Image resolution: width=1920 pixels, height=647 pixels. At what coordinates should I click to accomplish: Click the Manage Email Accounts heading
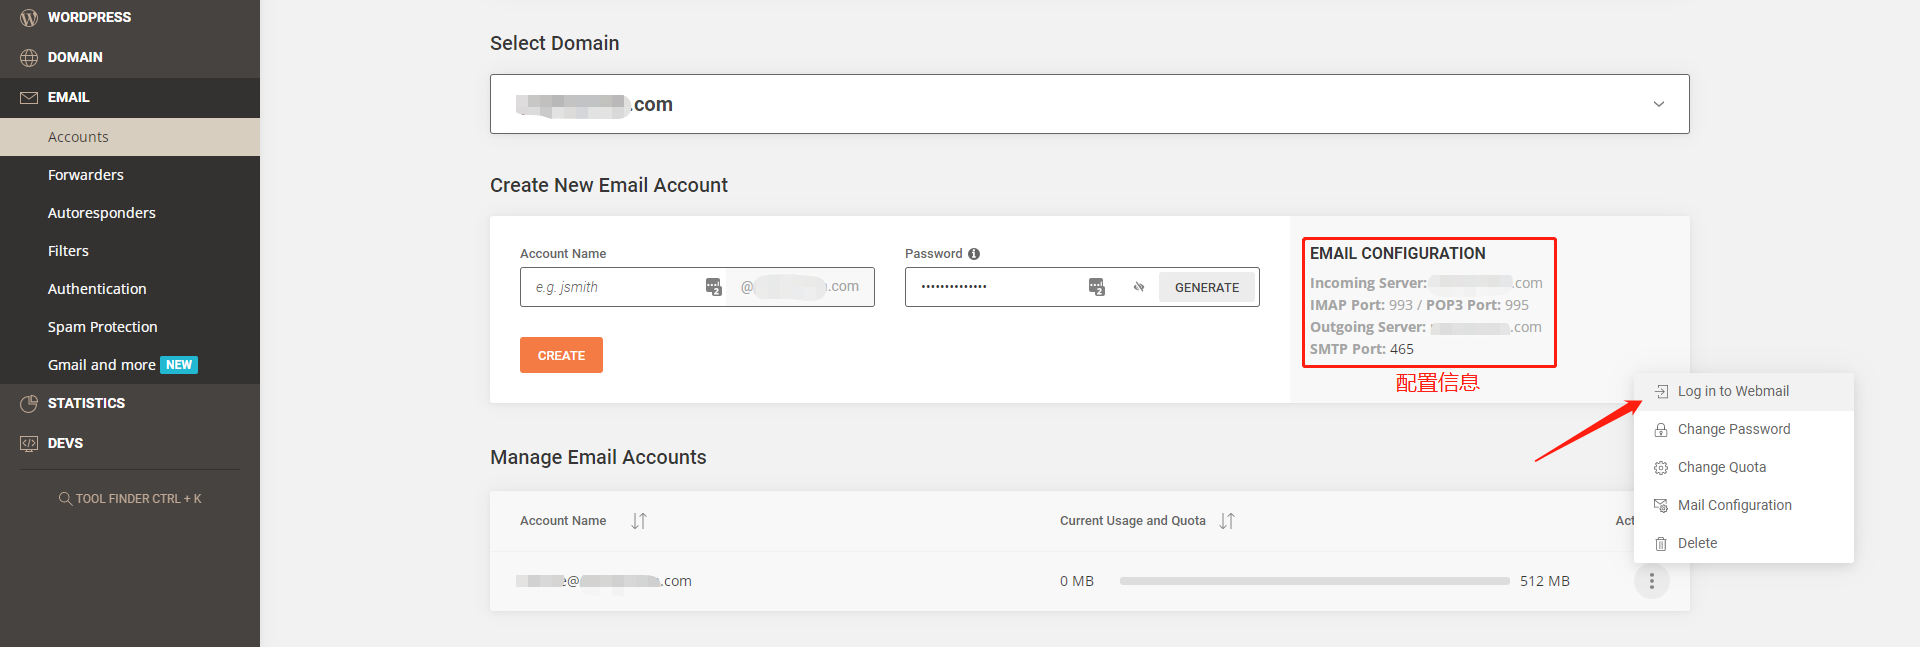598,457
